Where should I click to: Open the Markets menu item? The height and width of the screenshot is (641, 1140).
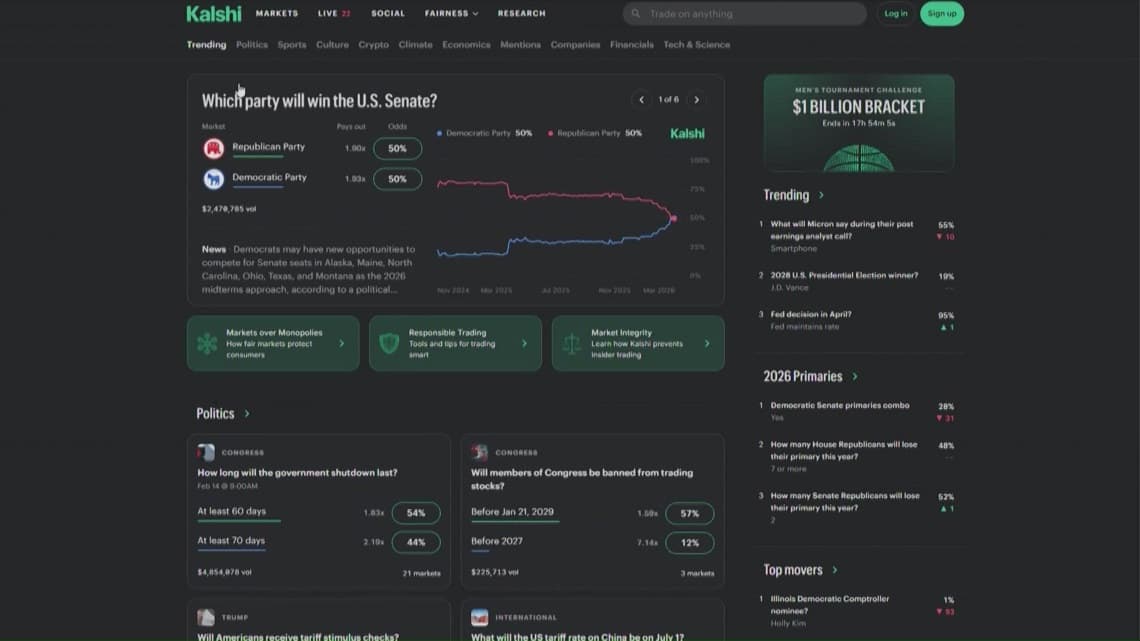click(277, 14)
